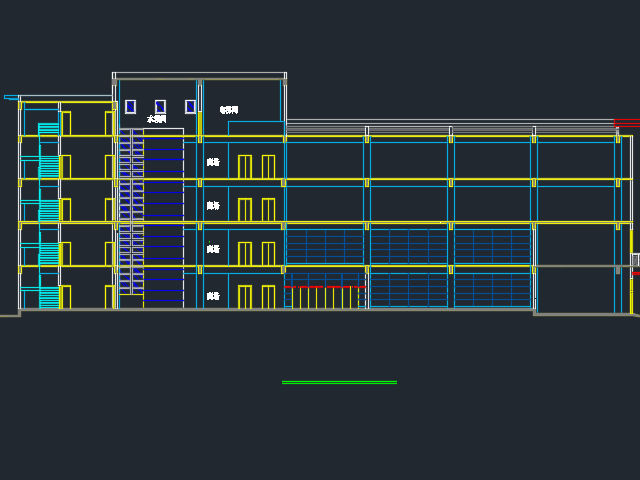Viewport: 640px width, 480px height.
Task: Click the room label right of rooftop windows
Action: pos(229,110)
